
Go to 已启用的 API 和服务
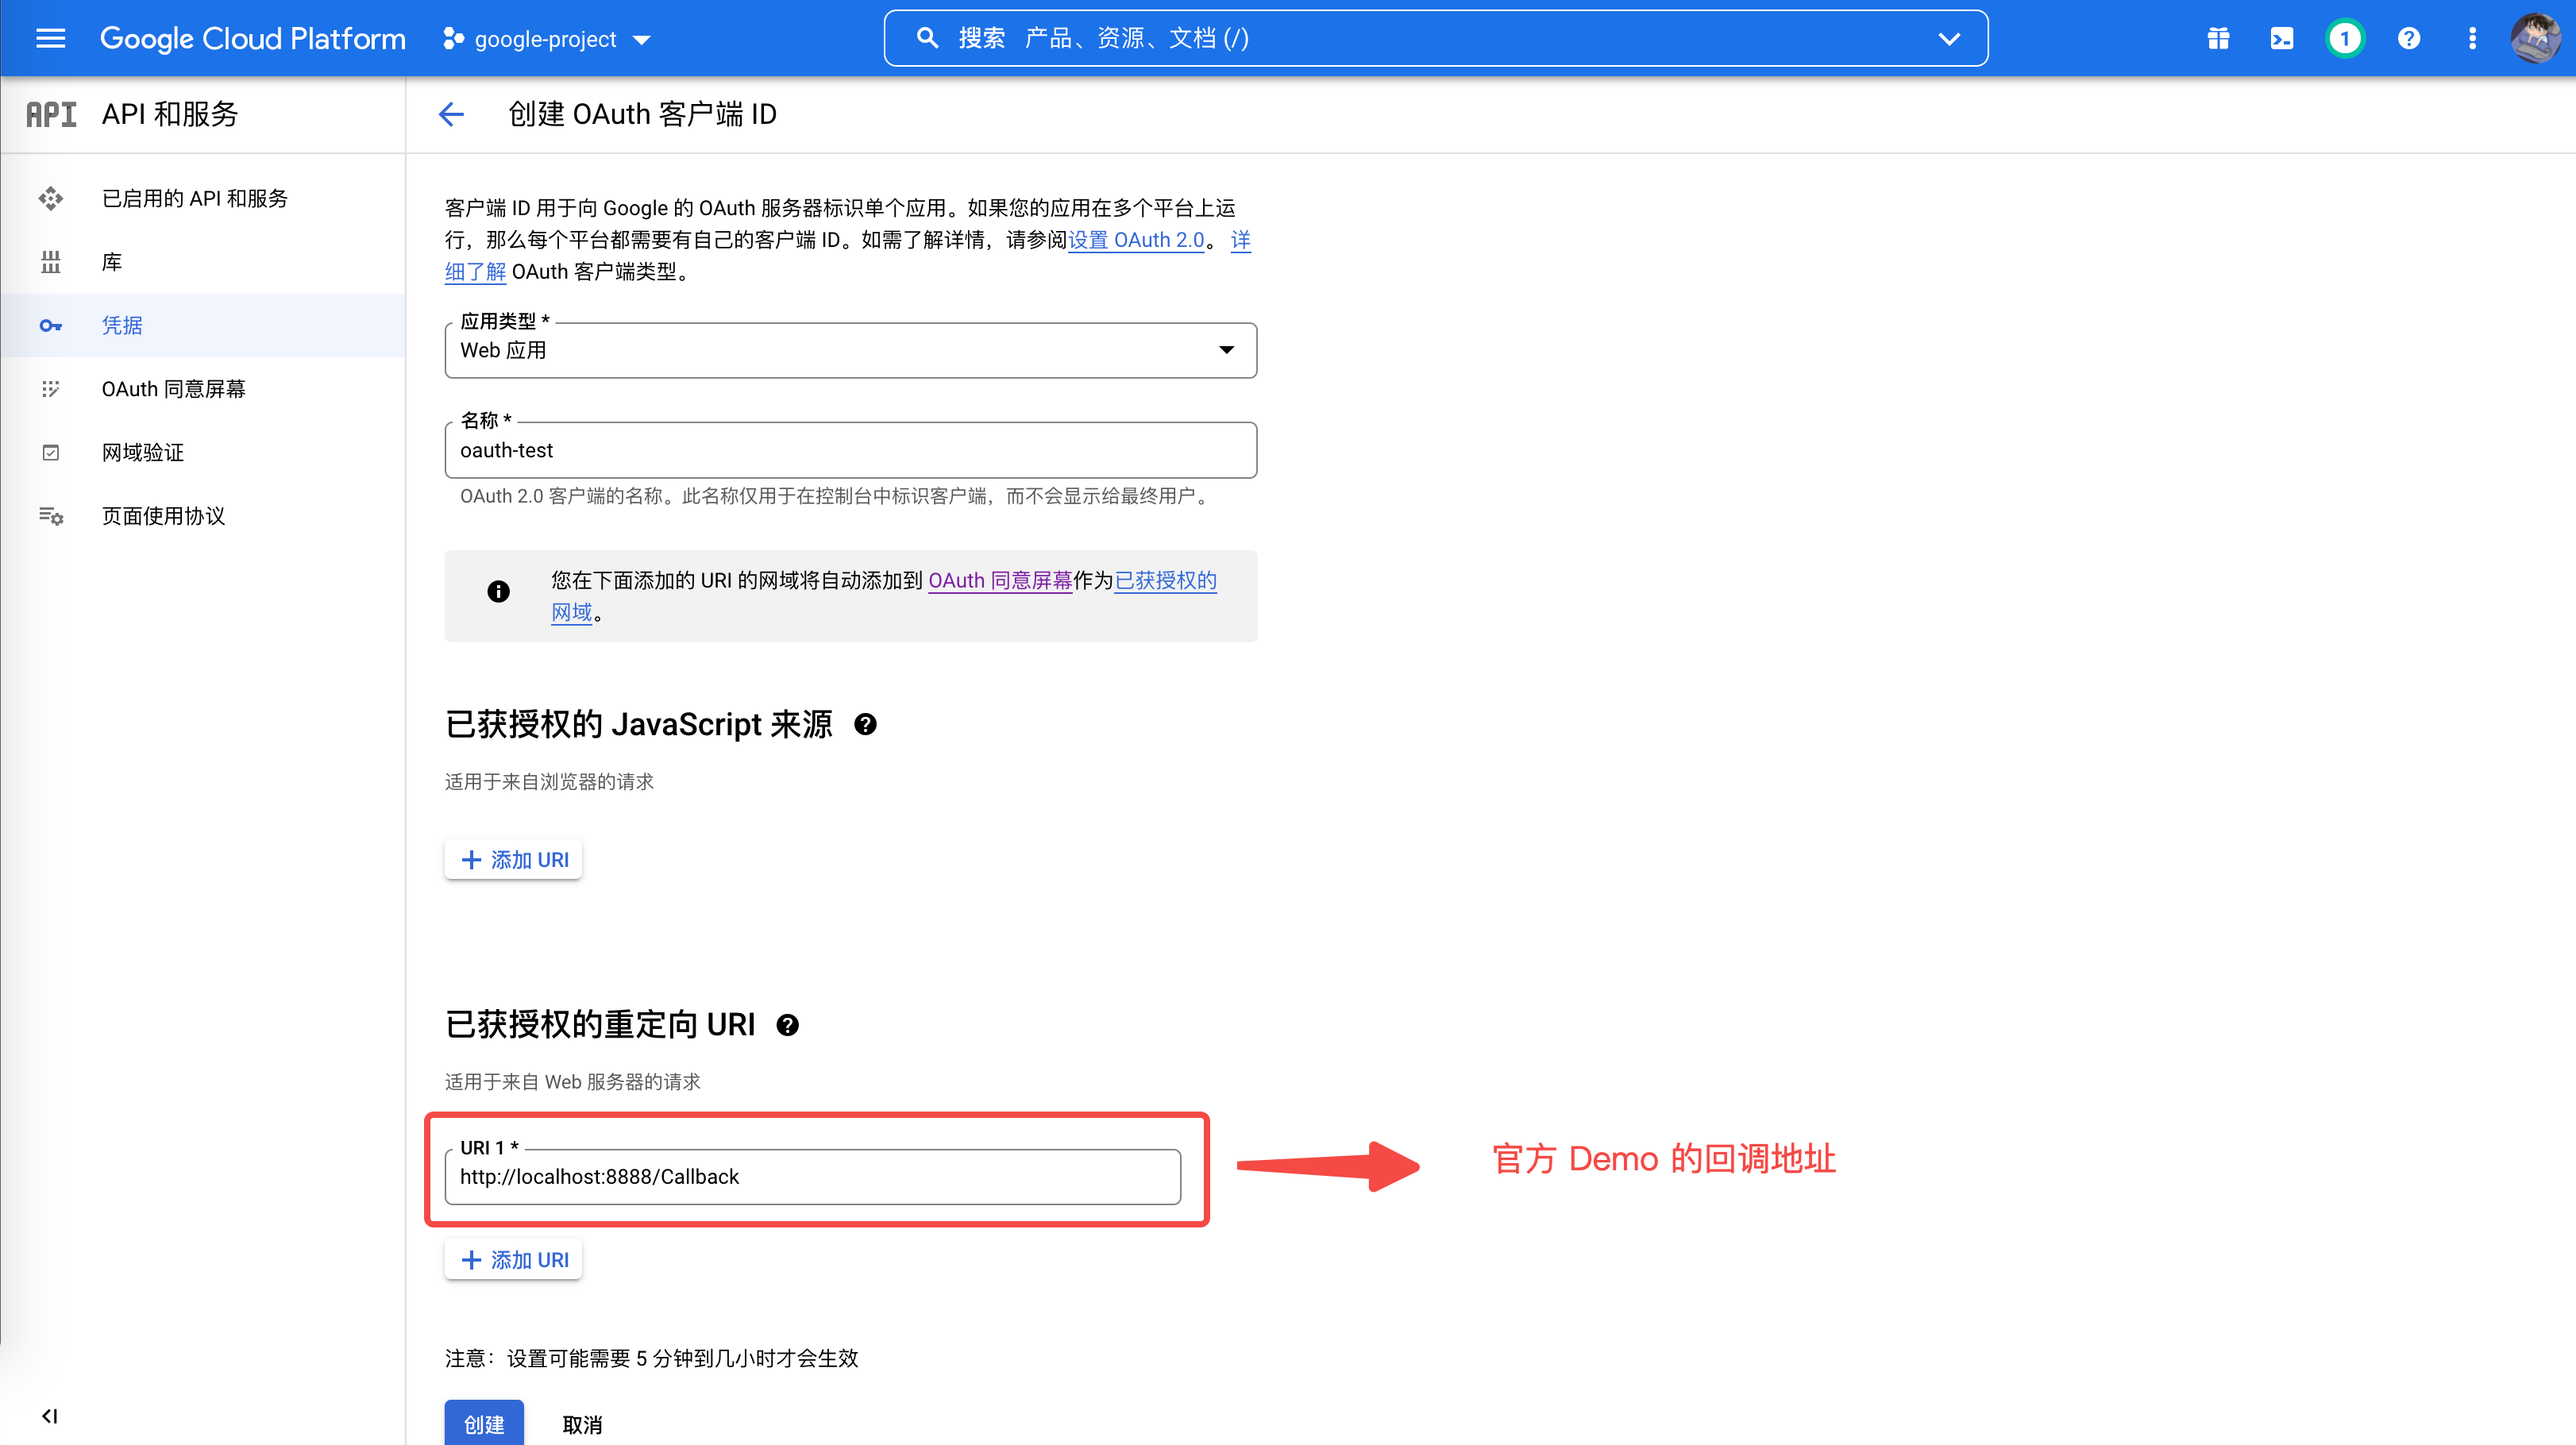(x=195, y=197)
